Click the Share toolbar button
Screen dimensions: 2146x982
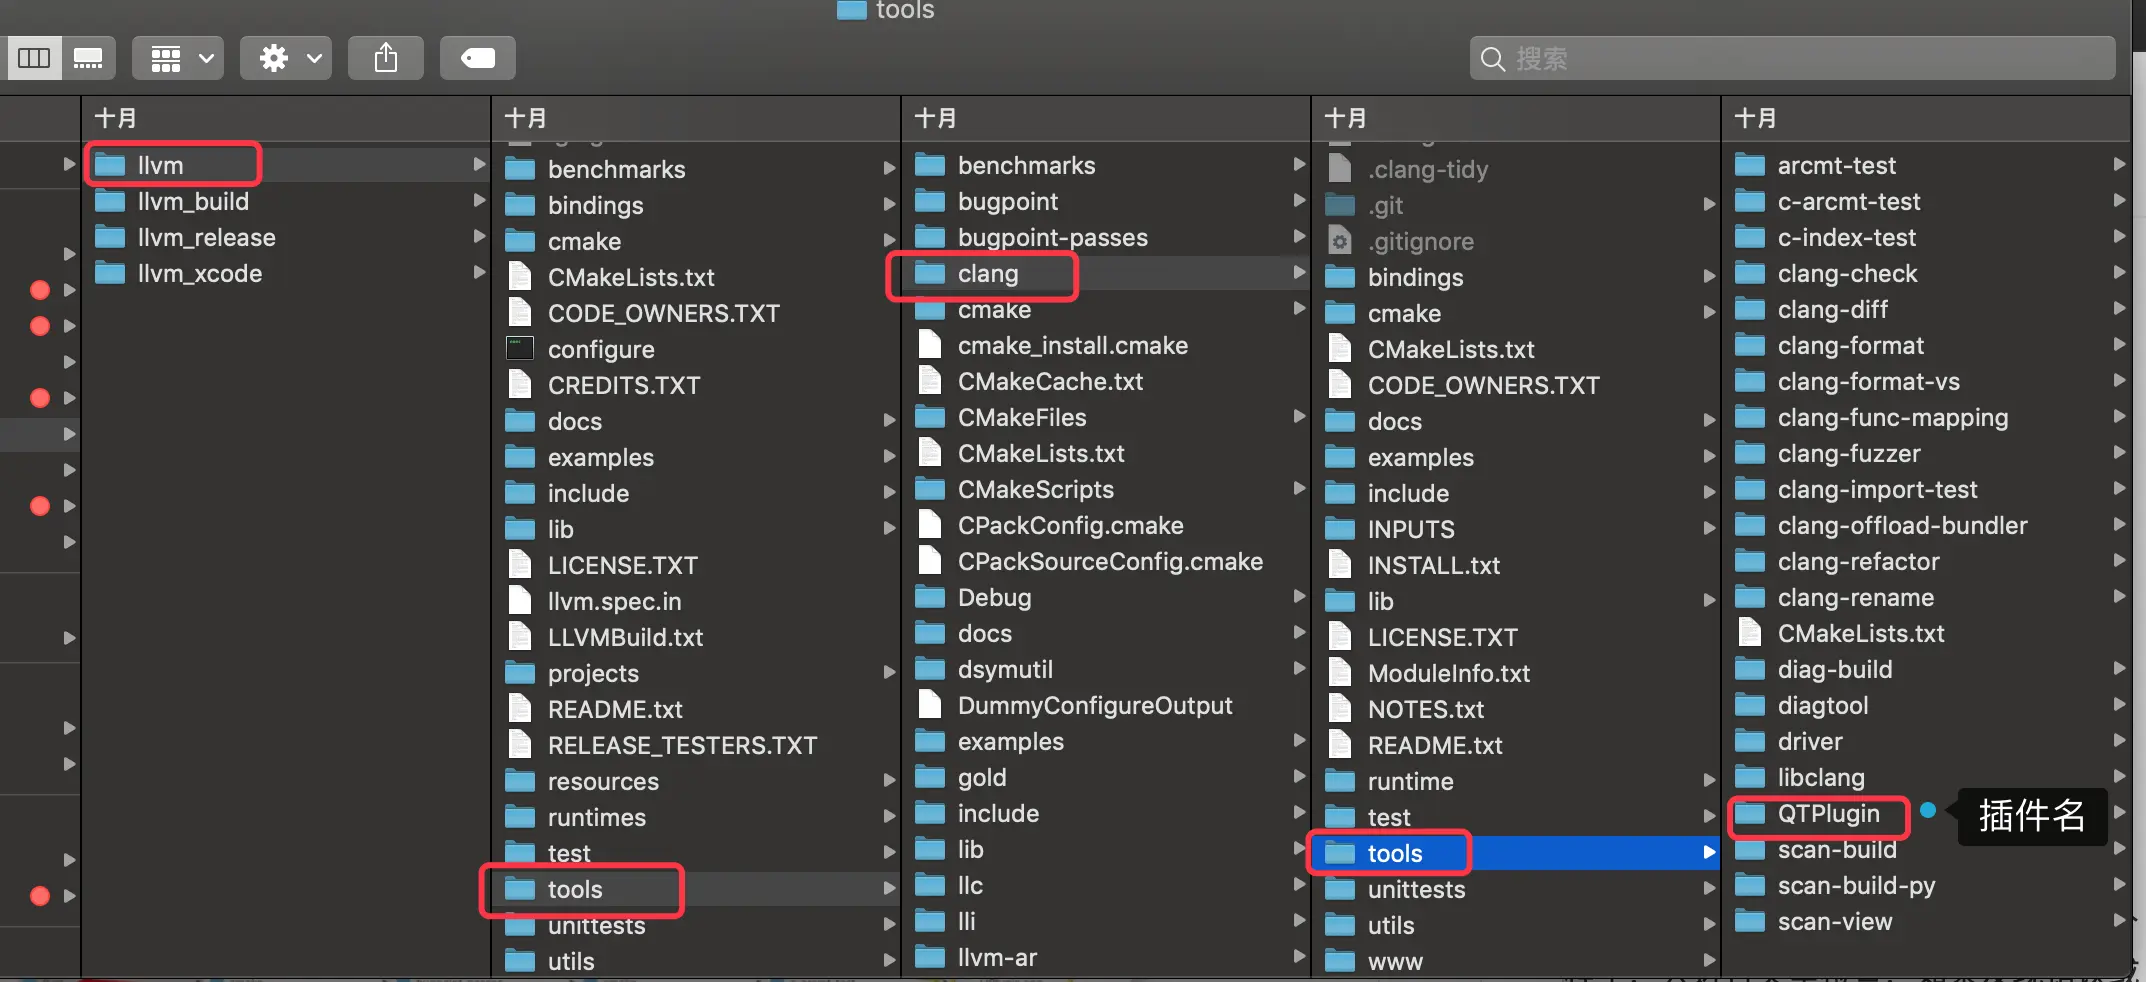(385, 58)
